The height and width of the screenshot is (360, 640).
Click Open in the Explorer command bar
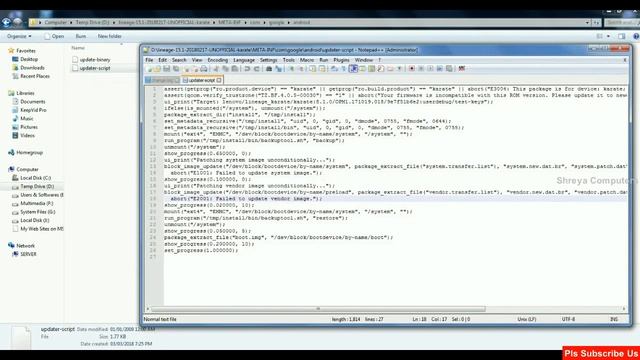(x=54, y=36)
